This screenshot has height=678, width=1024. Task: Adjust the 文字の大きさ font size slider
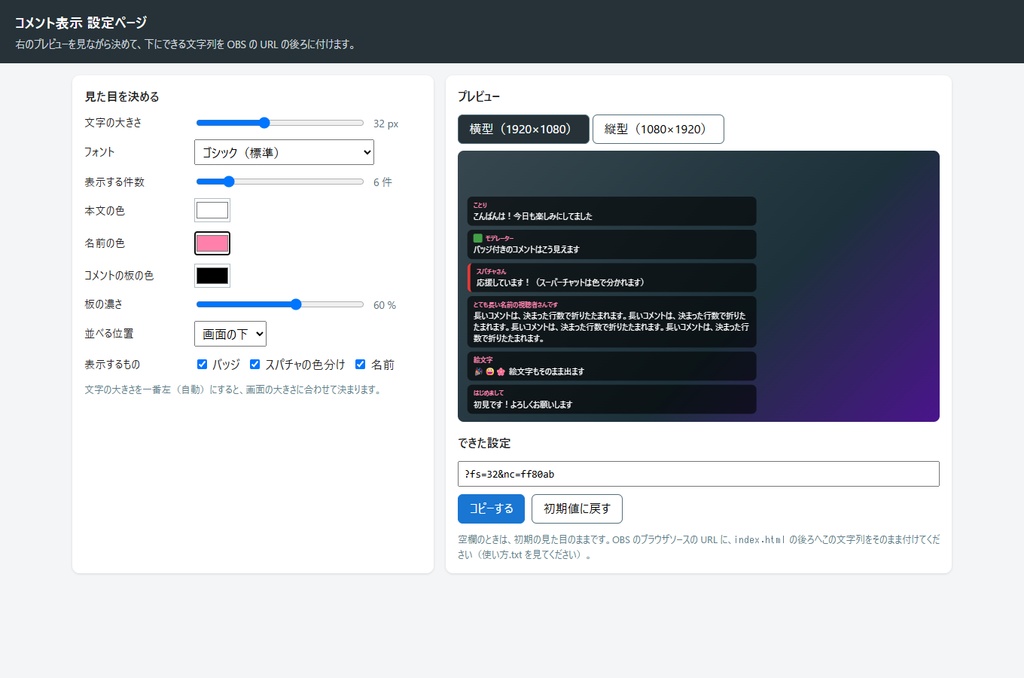280,123
